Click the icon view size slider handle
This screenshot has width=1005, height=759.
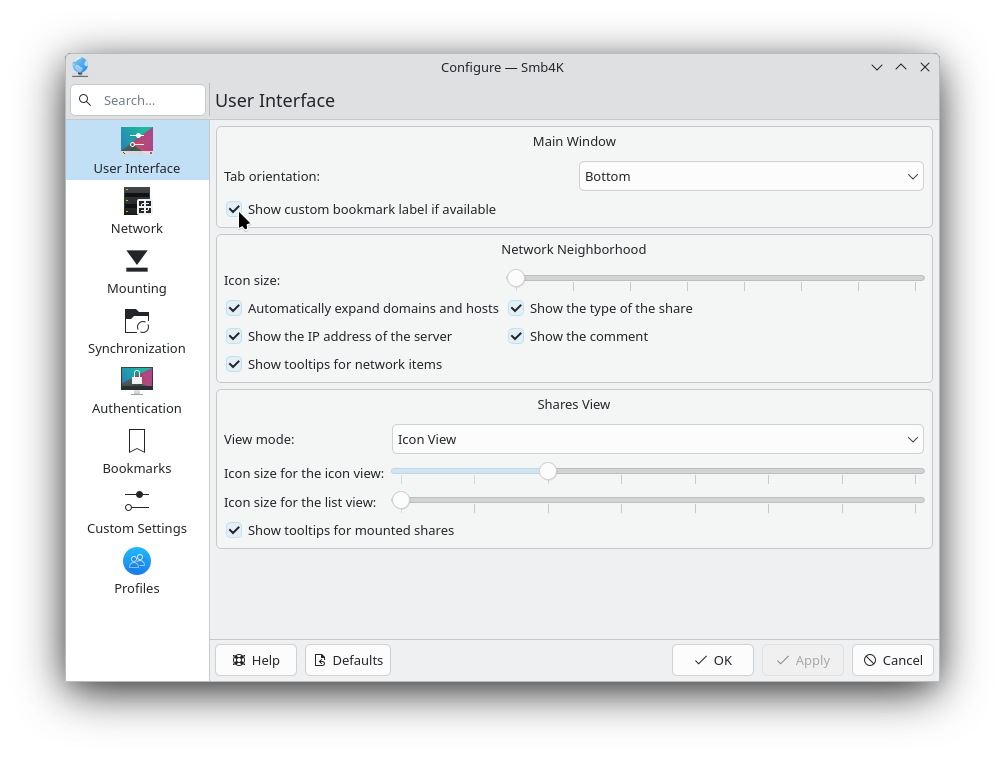pos(548,471)
